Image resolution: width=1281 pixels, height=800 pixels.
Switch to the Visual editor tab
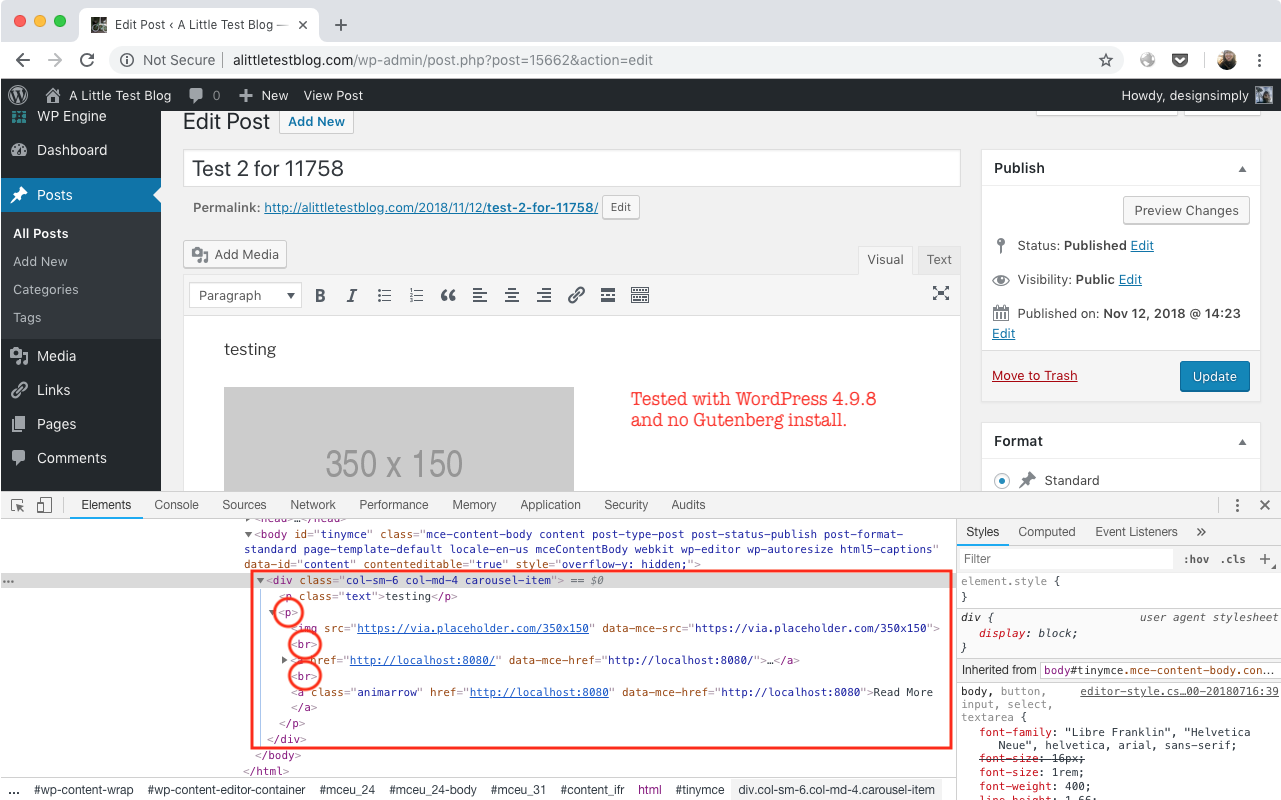885,259
